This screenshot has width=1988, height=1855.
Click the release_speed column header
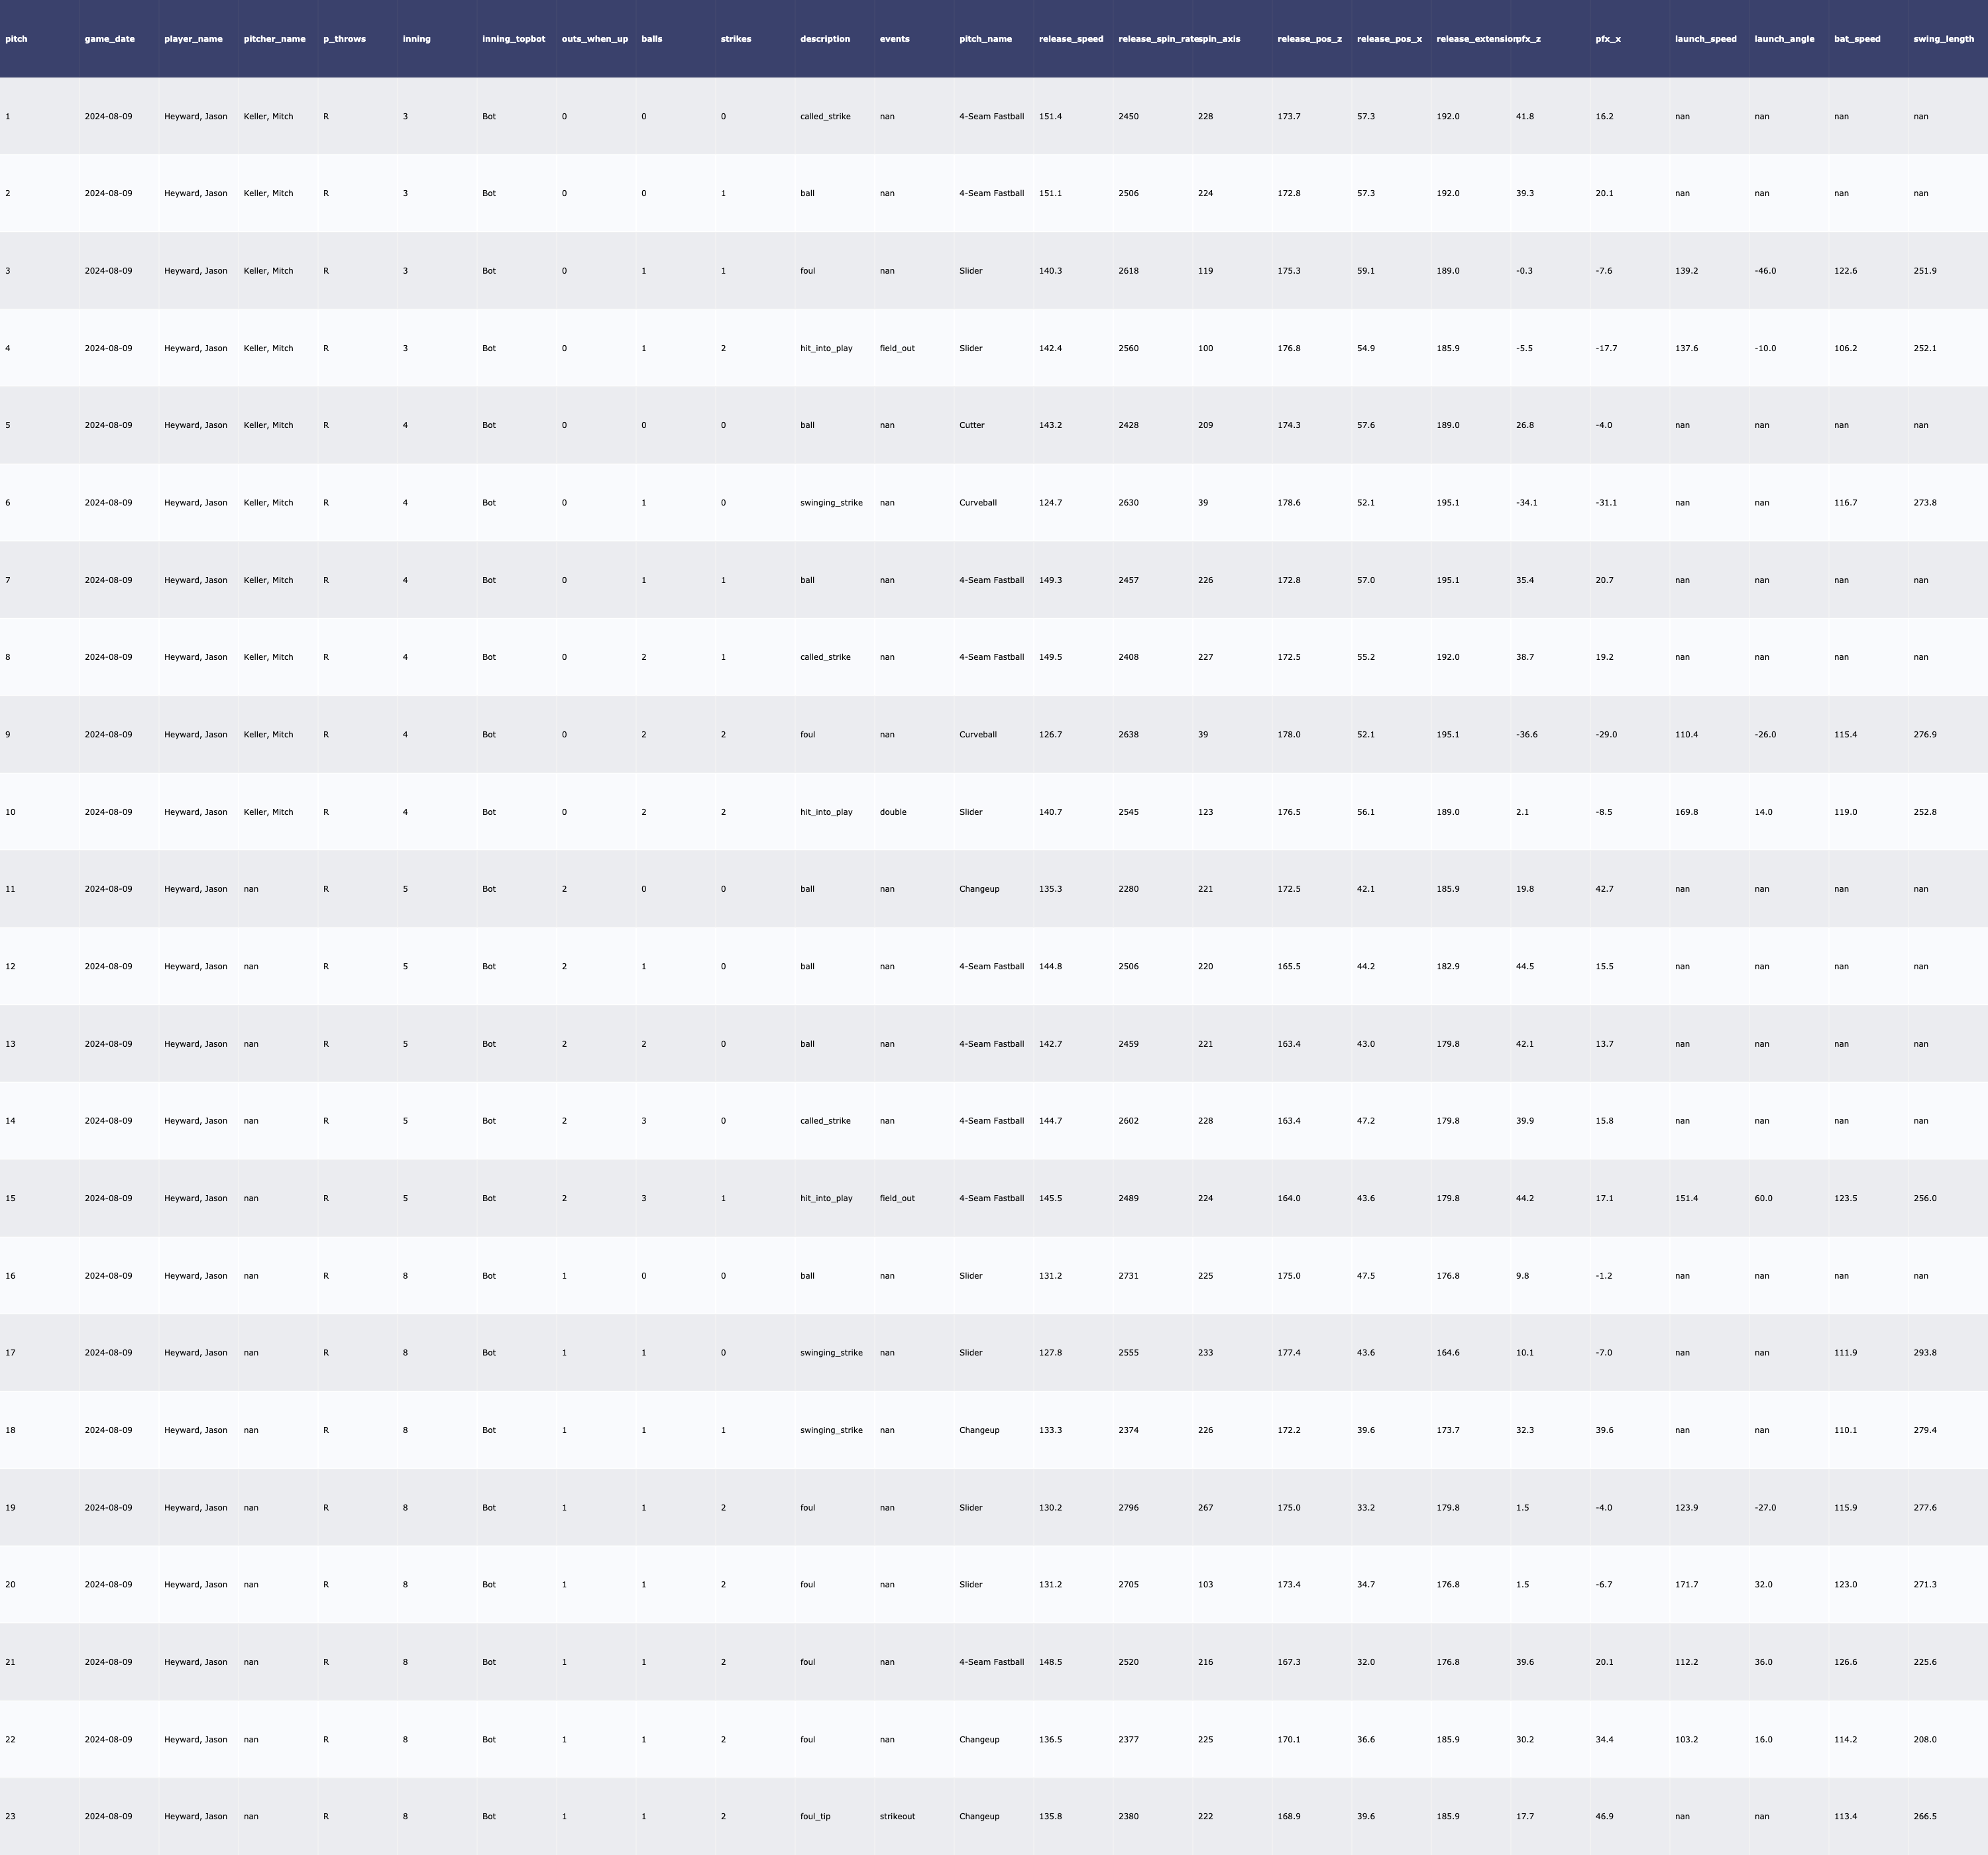[1070, 39]
